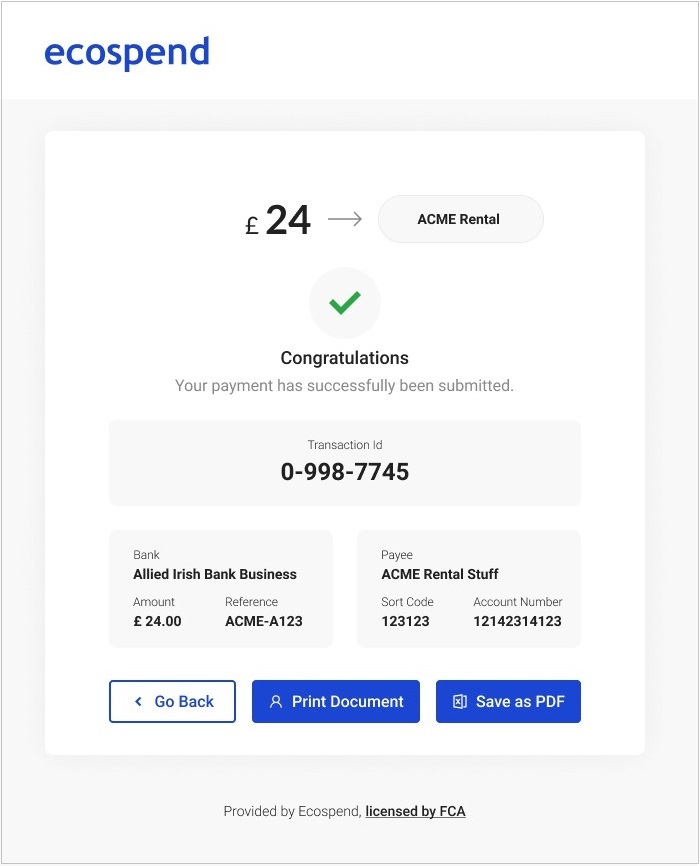Open the licensed by FCA link
Screen dimensions: 700x866
pos(415,811)
